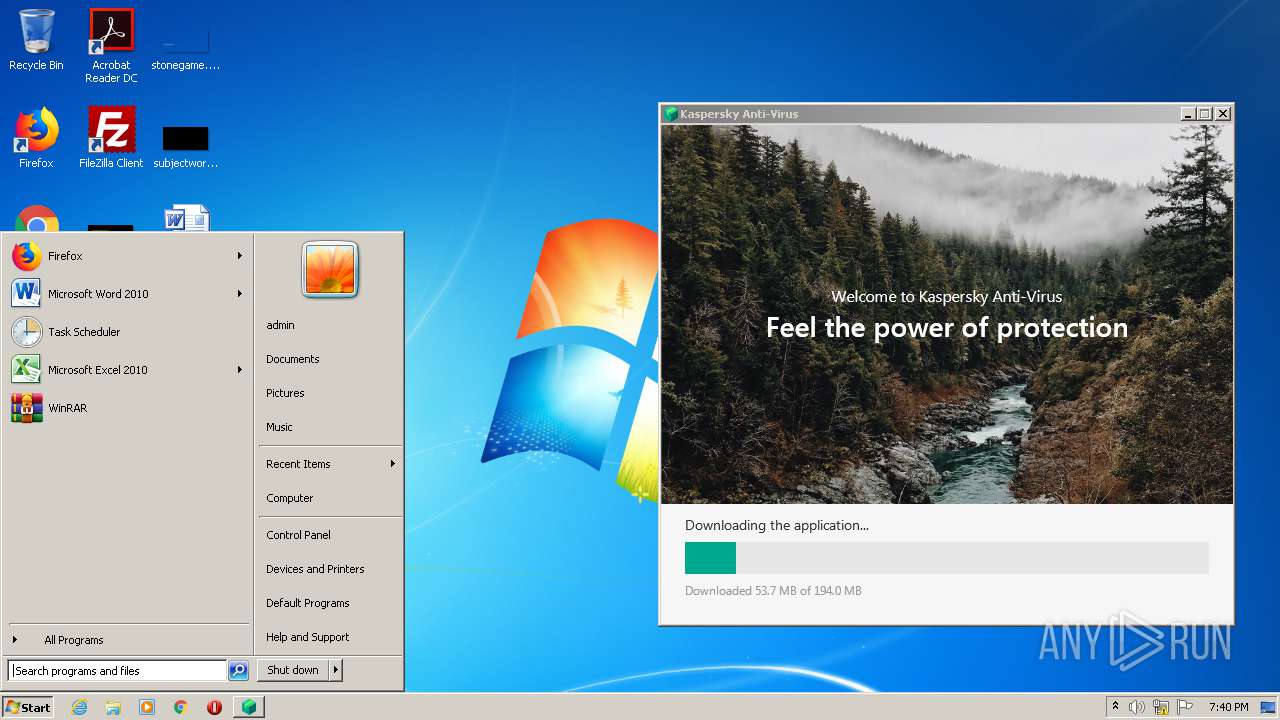
Task: Close the Kaspersky Anti-Virus window
Action: coord(1222,114)
